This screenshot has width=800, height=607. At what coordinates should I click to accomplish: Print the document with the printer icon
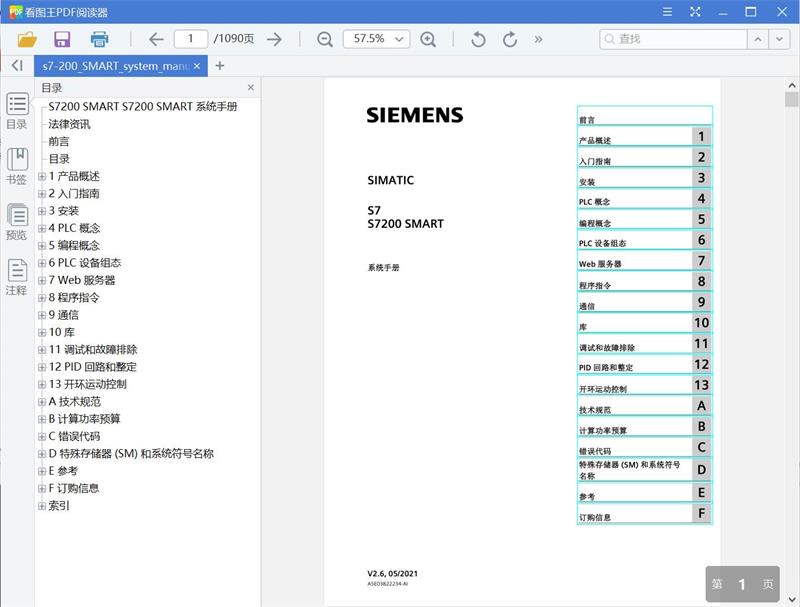99,39
